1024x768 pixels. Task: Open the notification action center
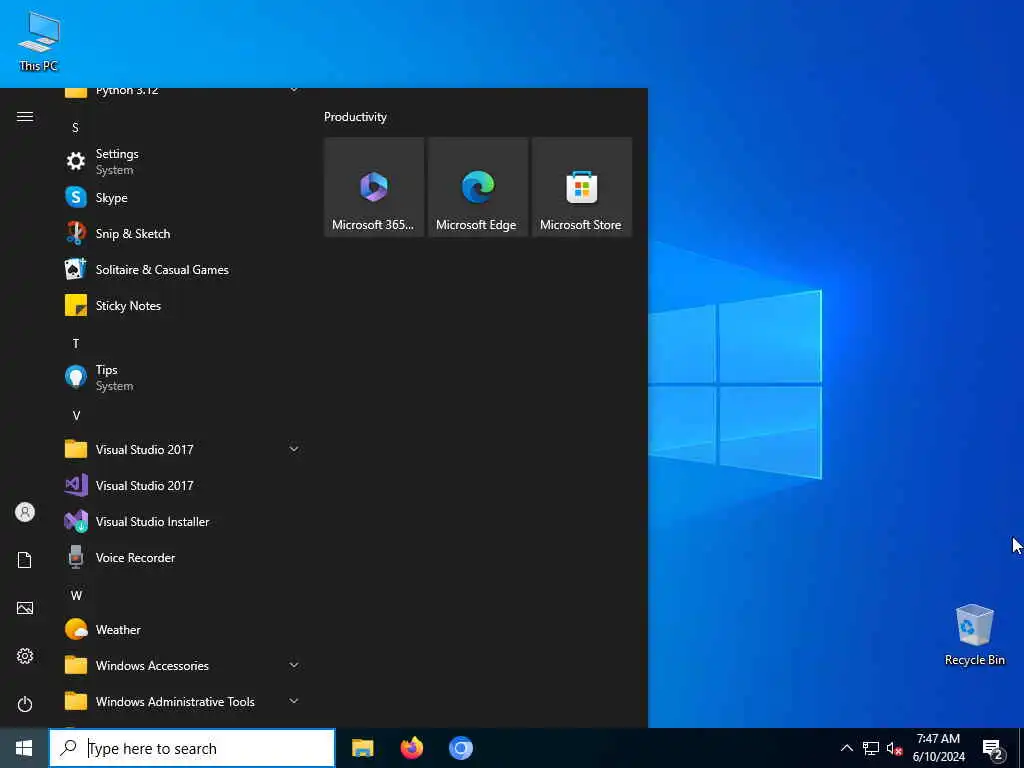point(993,749)
